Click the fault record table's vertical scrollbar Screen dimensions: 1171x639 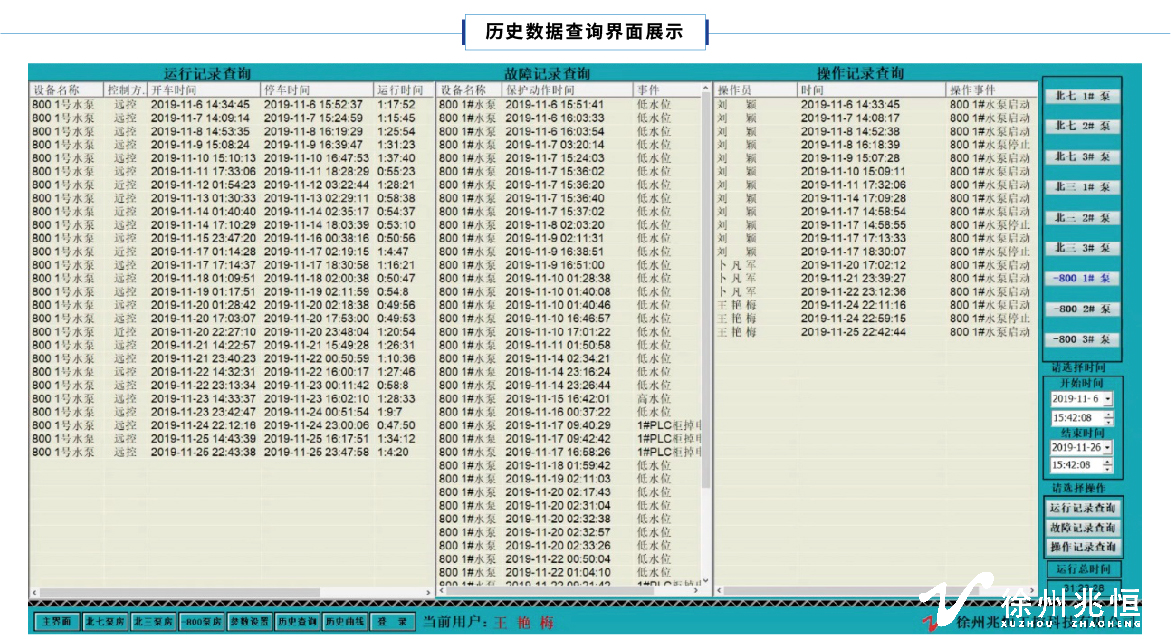[707, 300]
